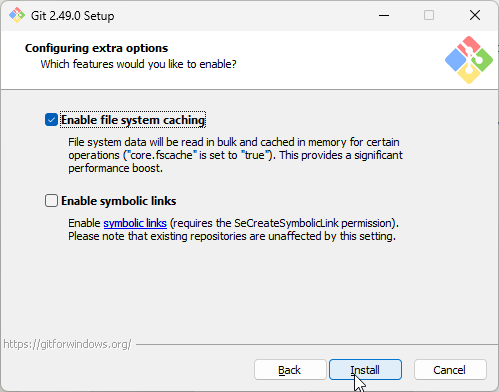
Task: Click the file system caching description text
Action: [x=235, y=155]
